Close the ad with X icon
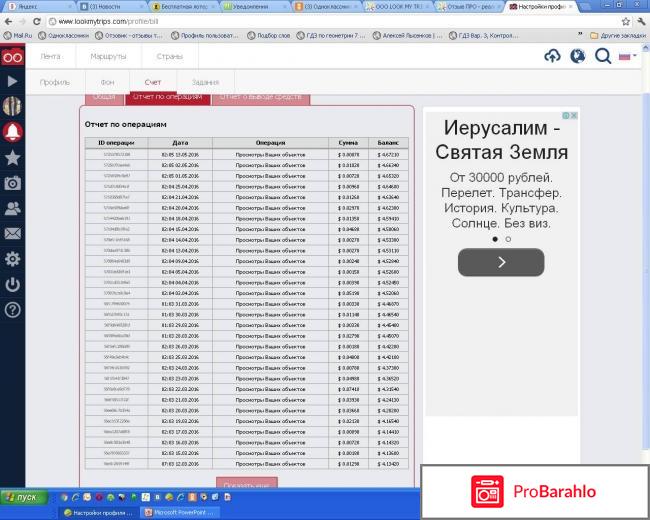This screenshot has width=650, height=520. pos(574,115)
